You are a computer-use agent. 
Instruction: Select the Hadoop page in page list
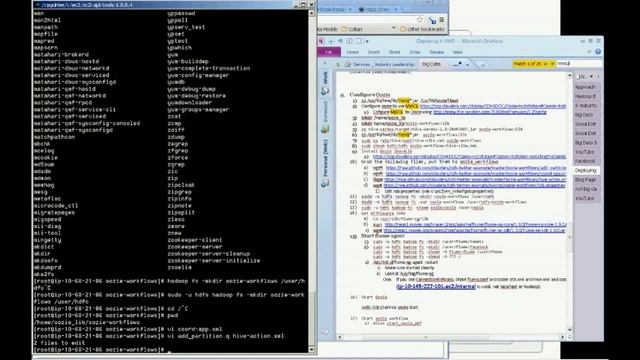click(x=586, y=96)
